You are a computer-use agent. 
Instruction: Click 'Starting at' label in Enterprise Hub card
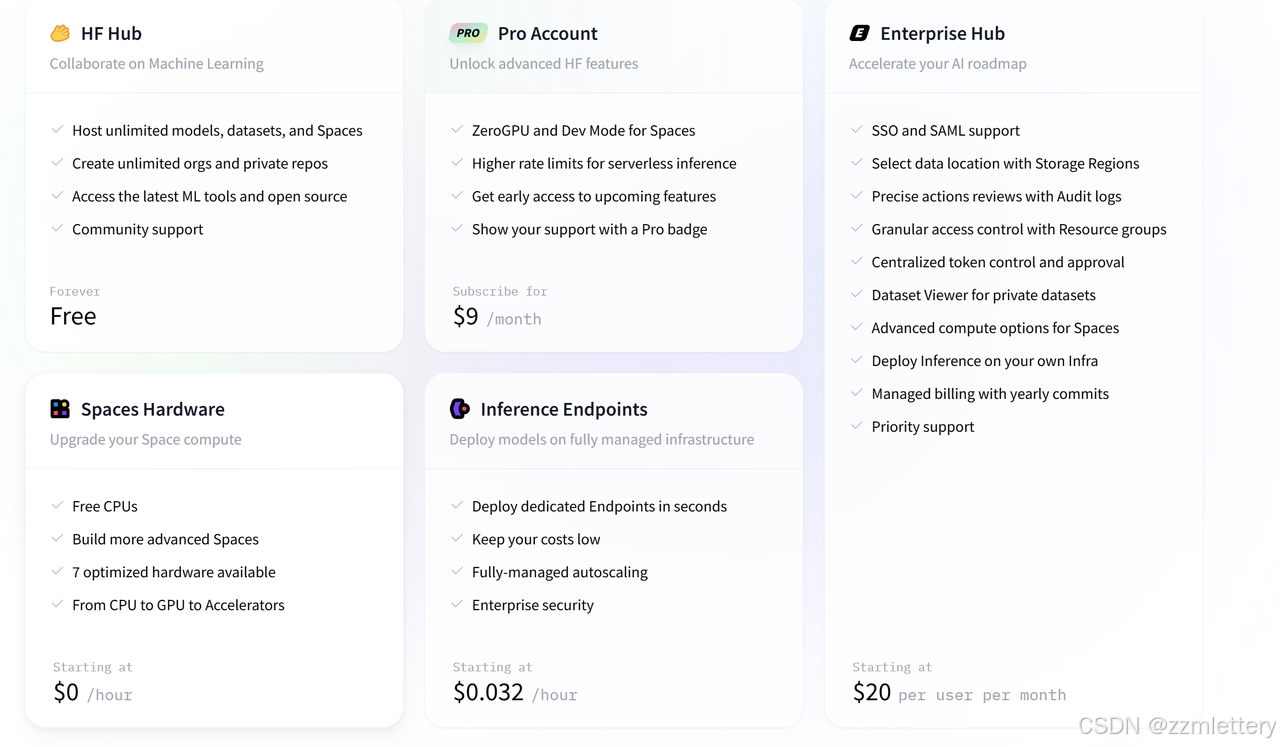tap(892, 667)
